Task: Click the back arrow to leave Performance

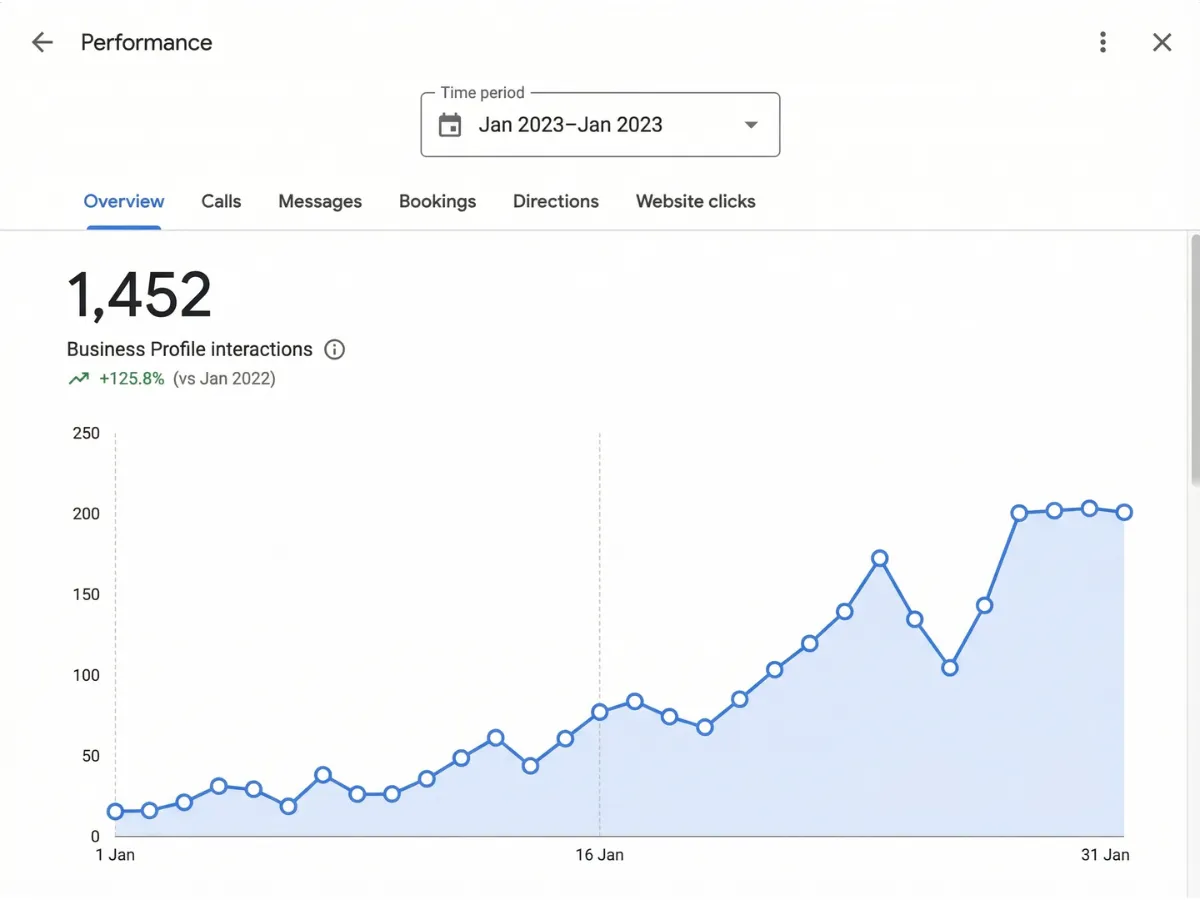Action: [x=40, y=42]
